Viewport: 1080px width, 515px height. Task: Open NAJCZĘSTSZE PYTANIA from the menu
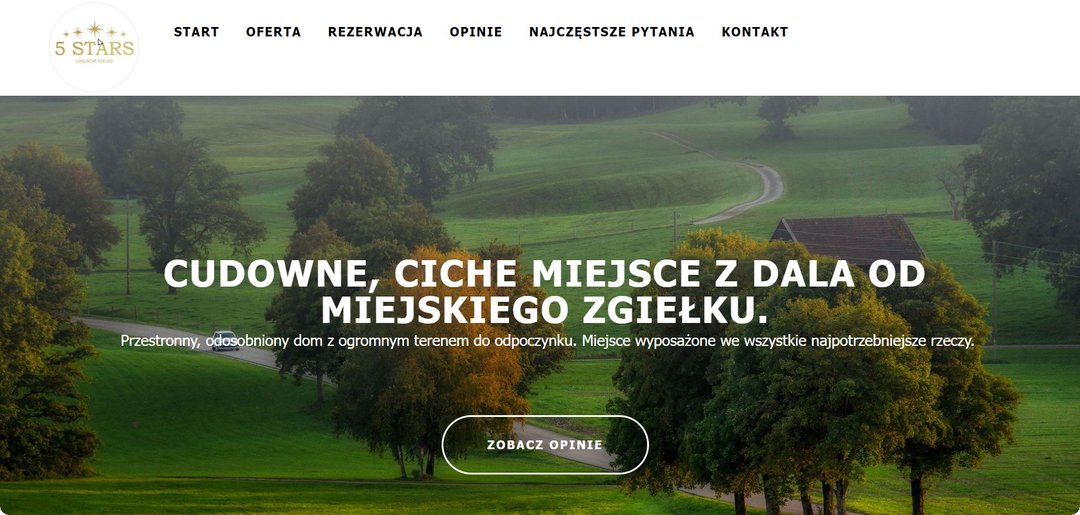[612, 32]
